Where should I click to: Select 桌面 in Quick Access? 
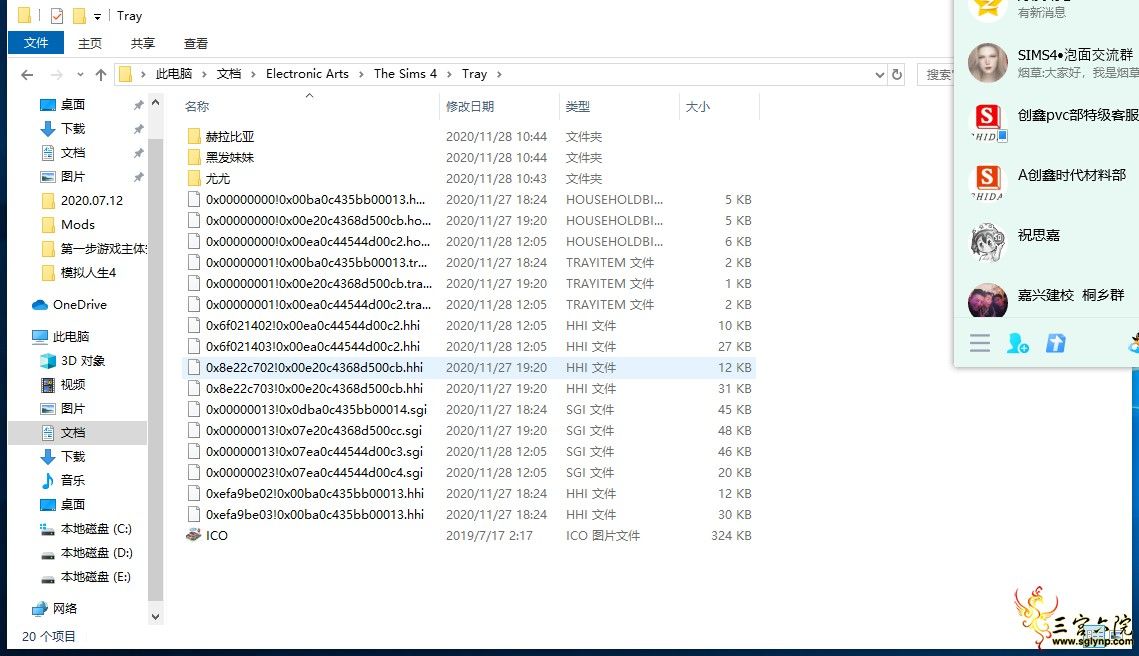point(73,105)
